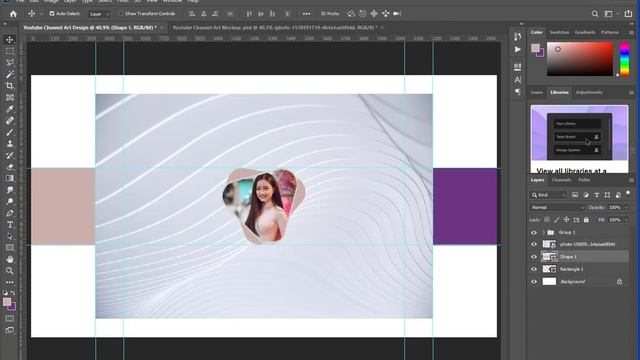Image resolution: width=640 pixels, height=360 pixels.
Task: Toggle lock transparent pixels
Action: [547, 220]
